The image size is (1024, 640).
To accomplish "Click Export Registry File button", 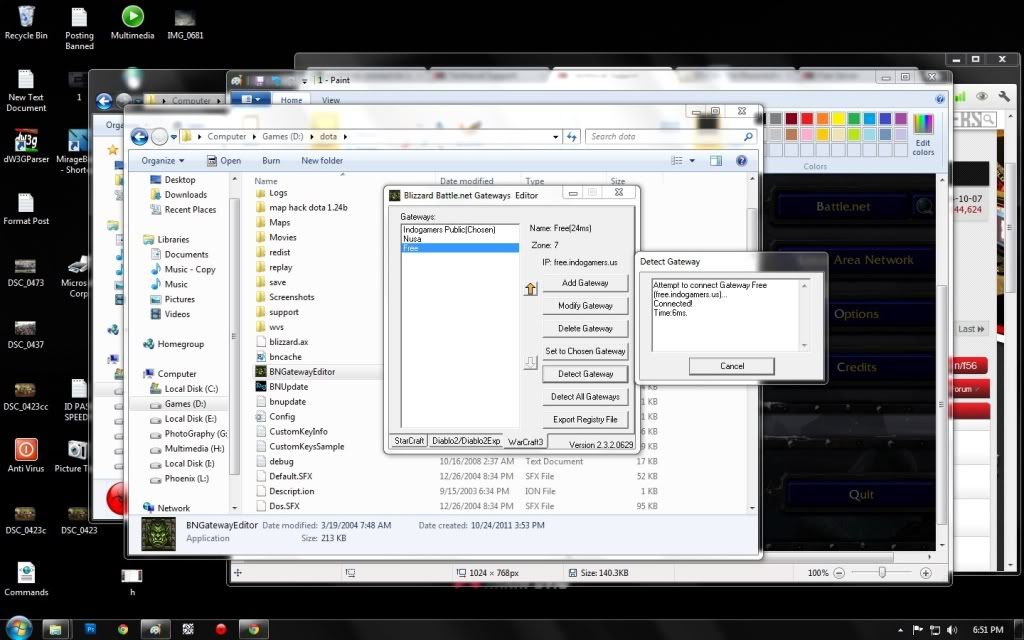I will 585,419.
